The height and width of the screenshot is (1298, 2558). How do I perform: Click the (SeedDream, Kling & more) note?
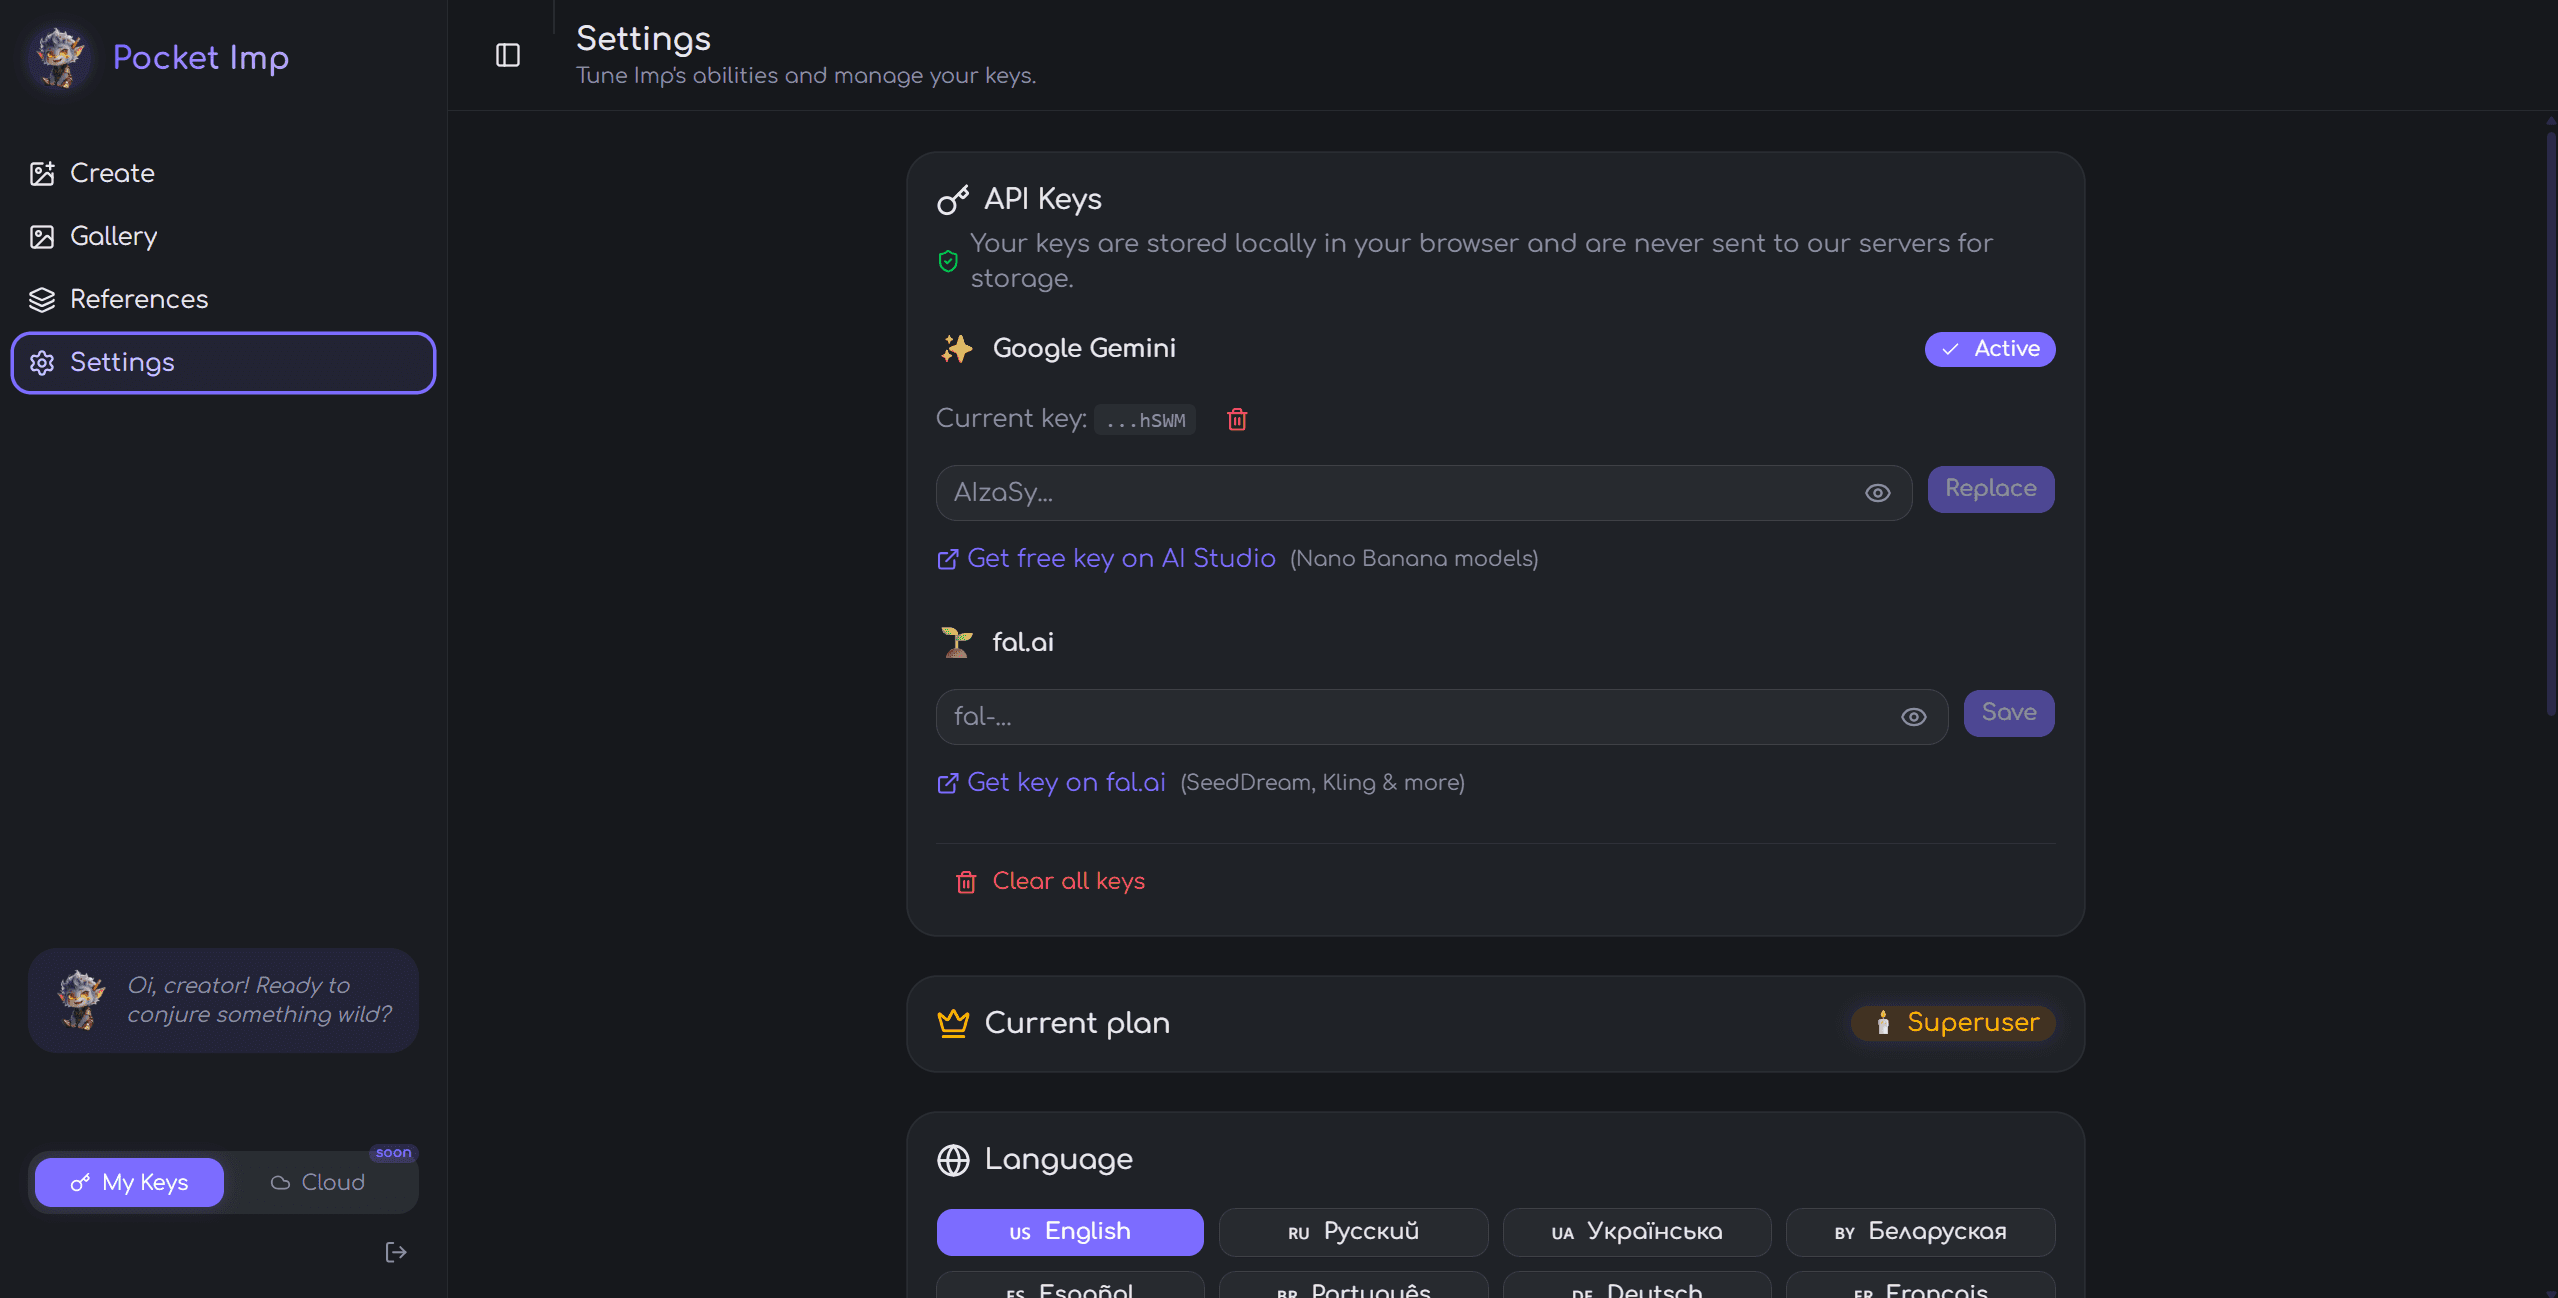(x=1322, y=783)
